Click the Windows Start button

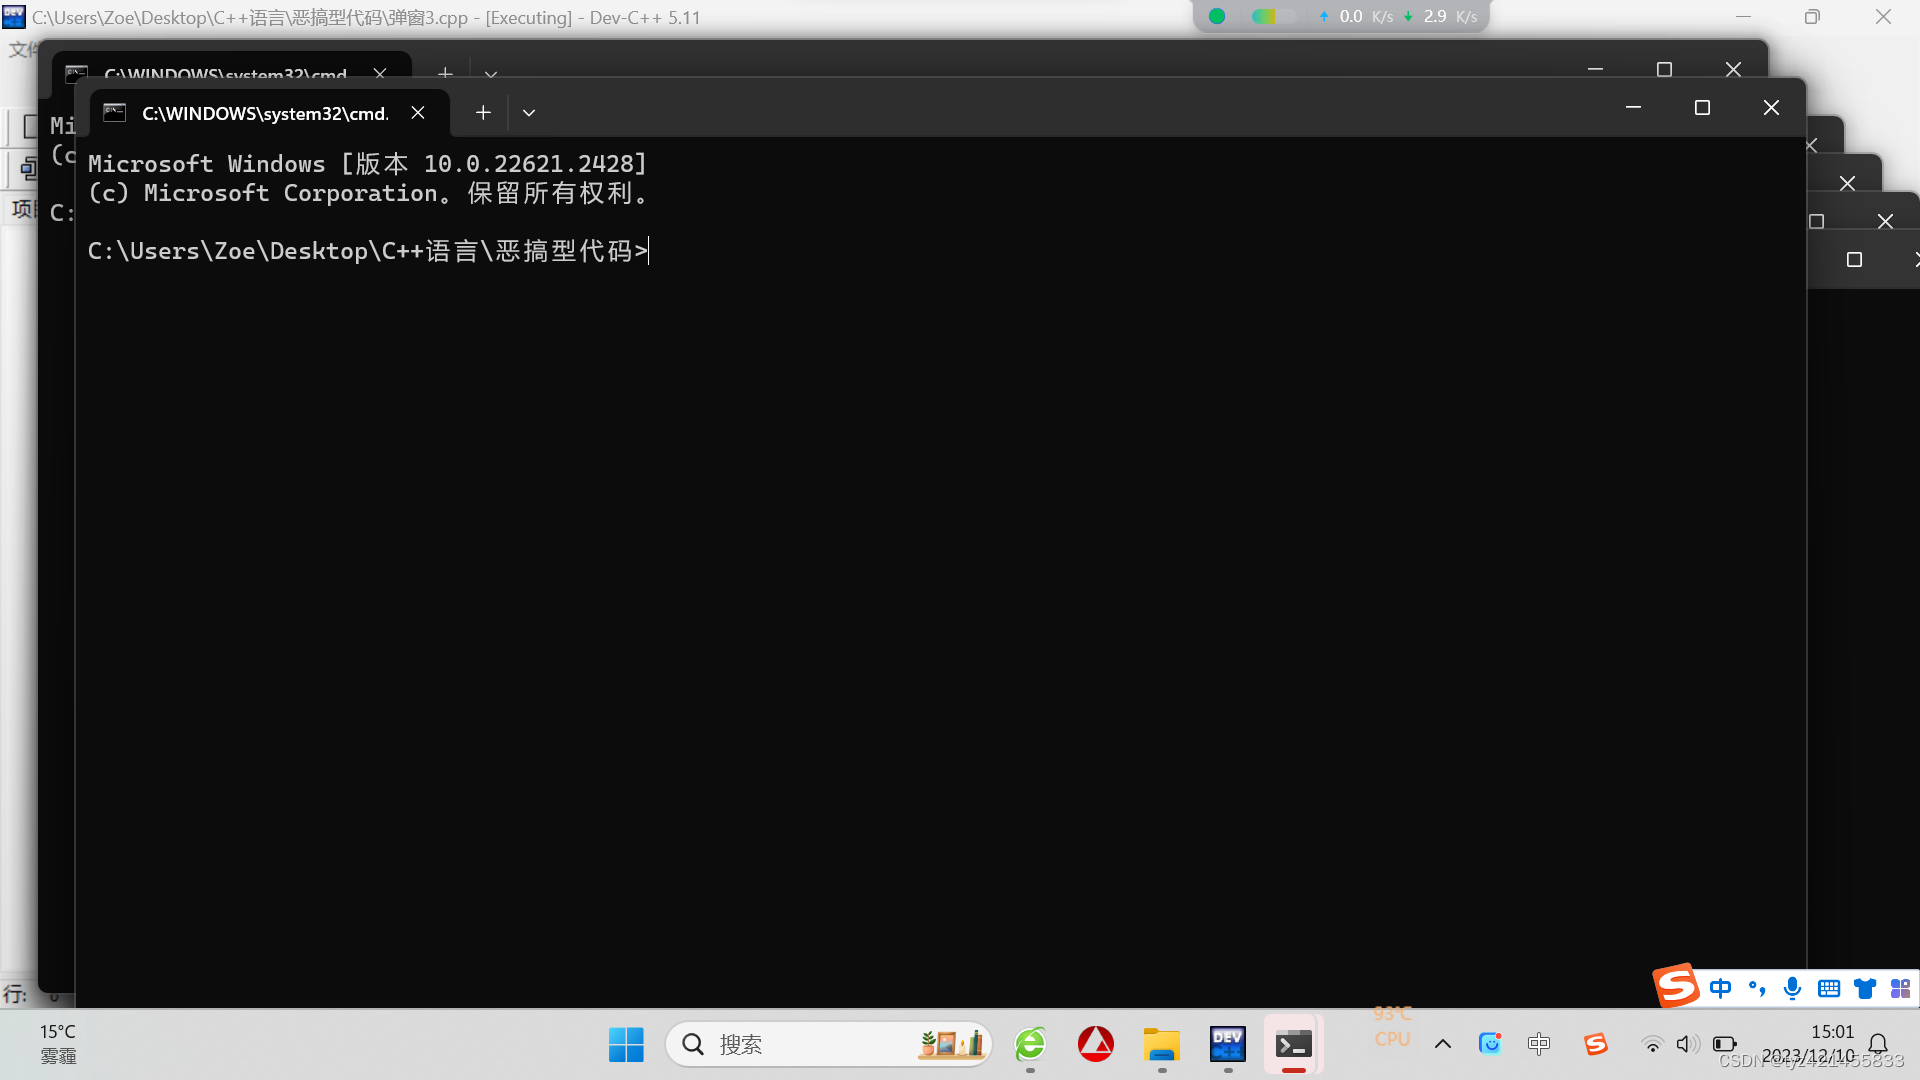coord(626,1044)
